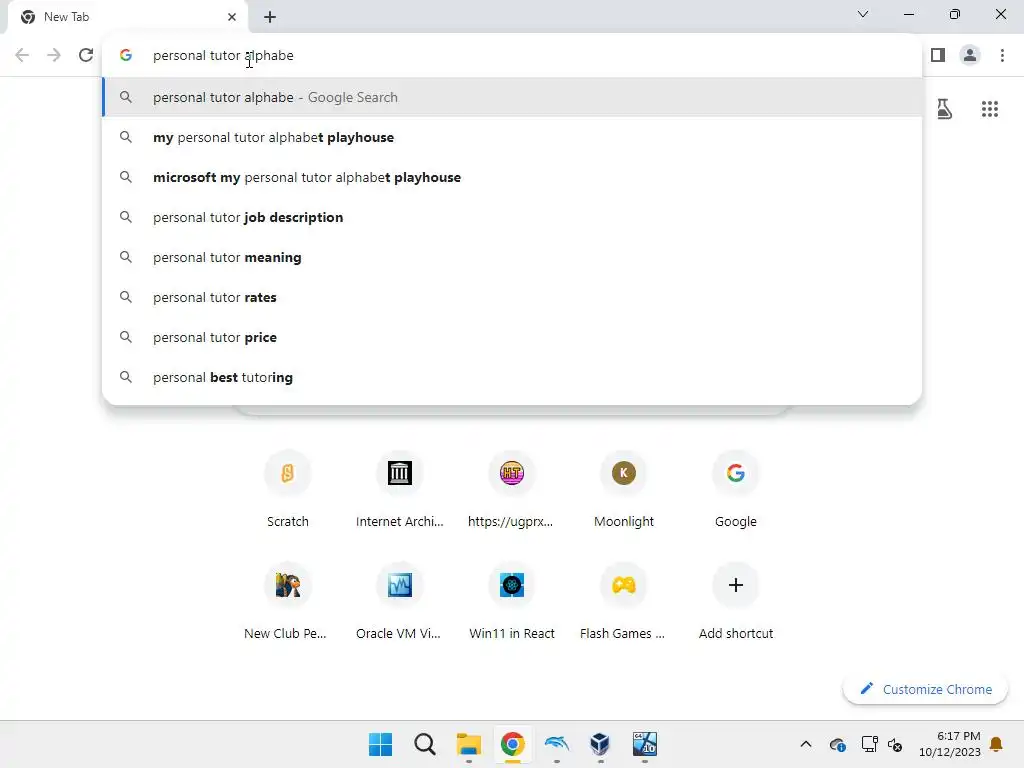The height and width of the screenshot is (768, 1024).
Task: Open the Moonlight shortcut
Action: 624,489
